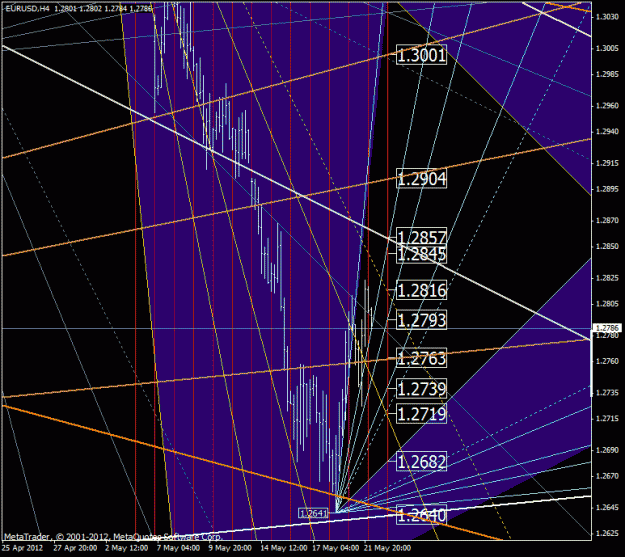Image resolution: width=625 pixels, height=557 pixels.
Task: Click the 1.2870 price axis value
Action: 607,220
